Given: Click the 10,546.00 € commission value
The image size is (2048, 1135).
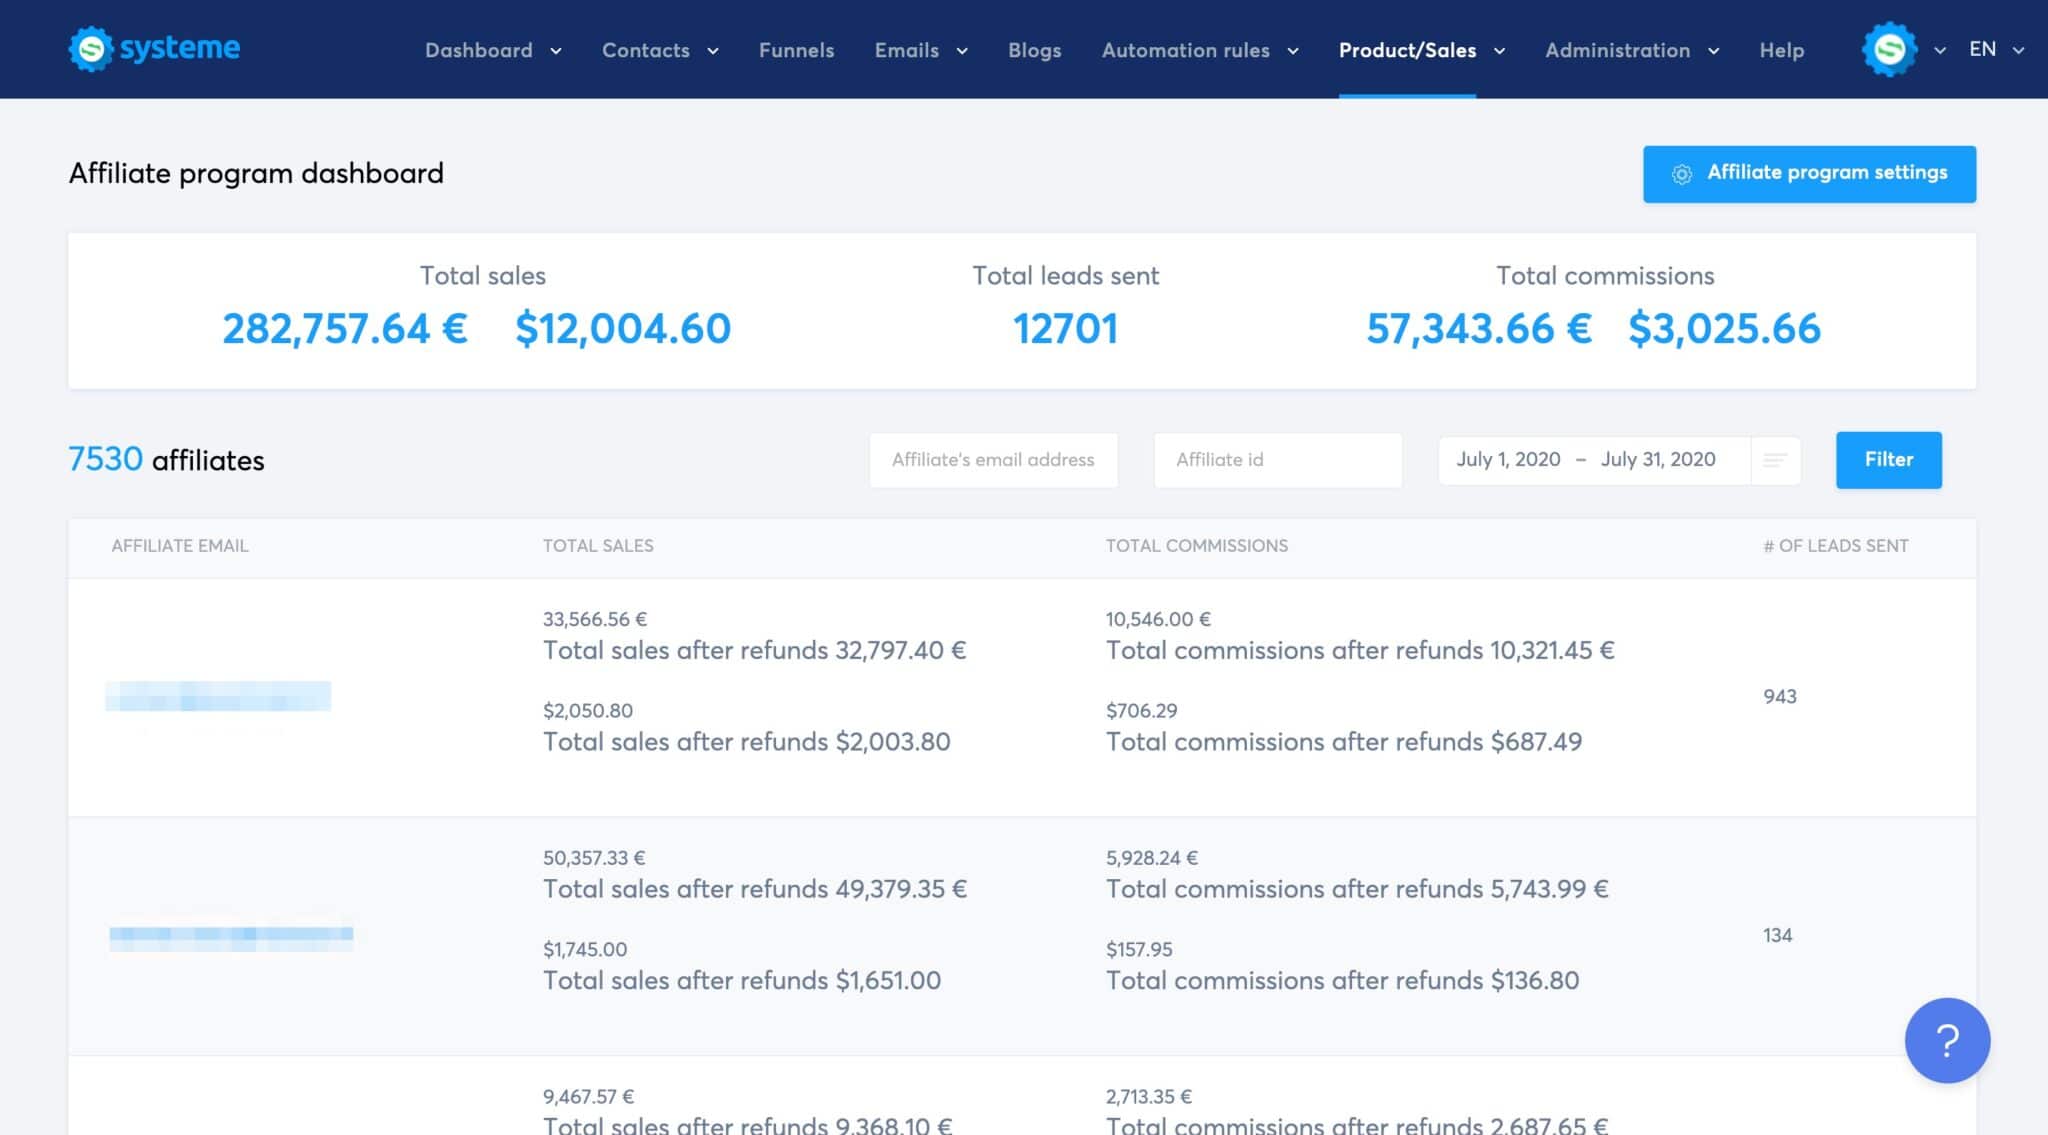Looking at the screenshot, I should click(1158, 619).
